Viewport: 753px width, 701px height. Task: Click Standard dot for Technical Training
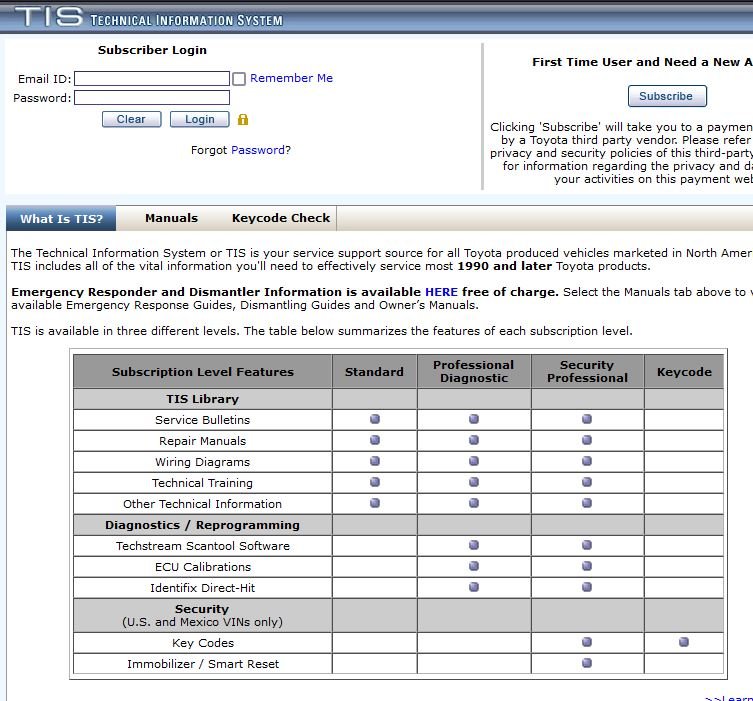click(x=375, y=482)
